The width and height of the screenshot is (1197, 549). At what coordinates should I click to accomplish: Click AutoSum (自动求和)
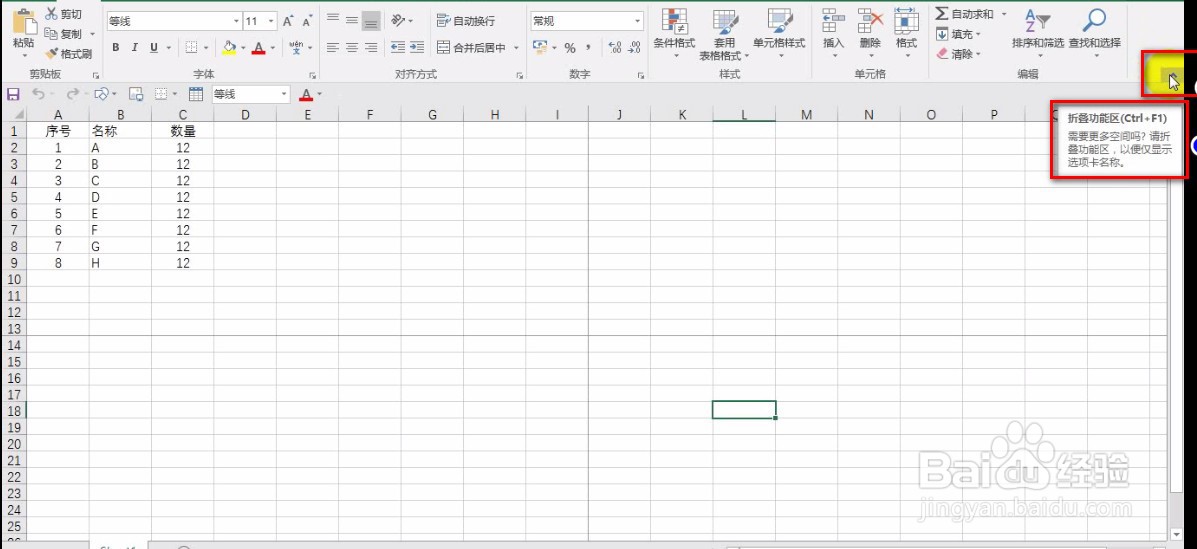pyautogui.click(x=965, y=15)
